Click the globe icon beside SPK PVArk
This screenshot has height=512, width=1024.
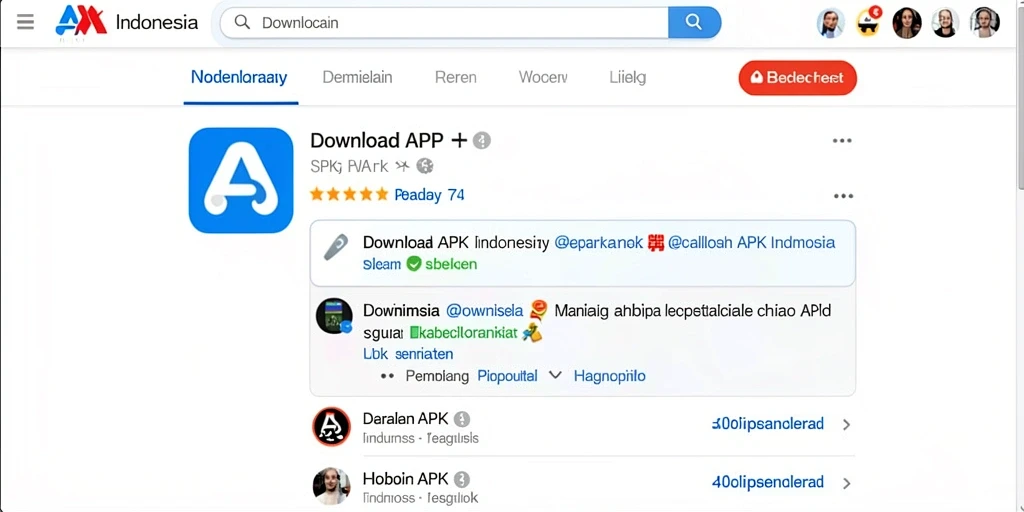pyautogui.click(x=425, y=167)
